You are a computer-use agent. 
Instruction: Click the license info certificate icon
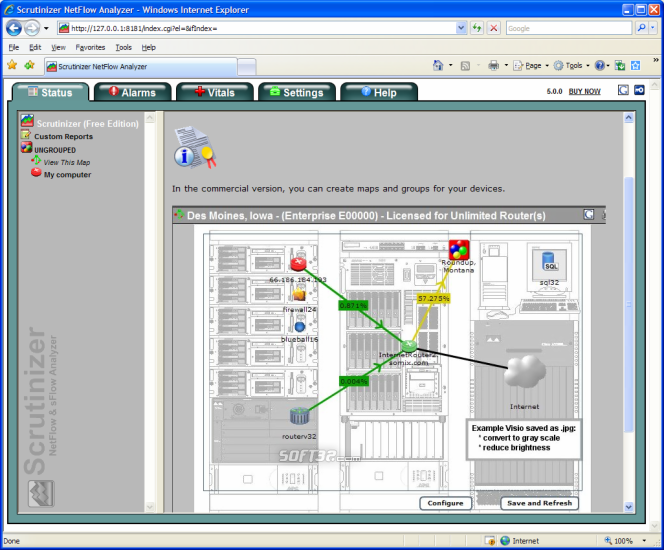click(194, 147)
